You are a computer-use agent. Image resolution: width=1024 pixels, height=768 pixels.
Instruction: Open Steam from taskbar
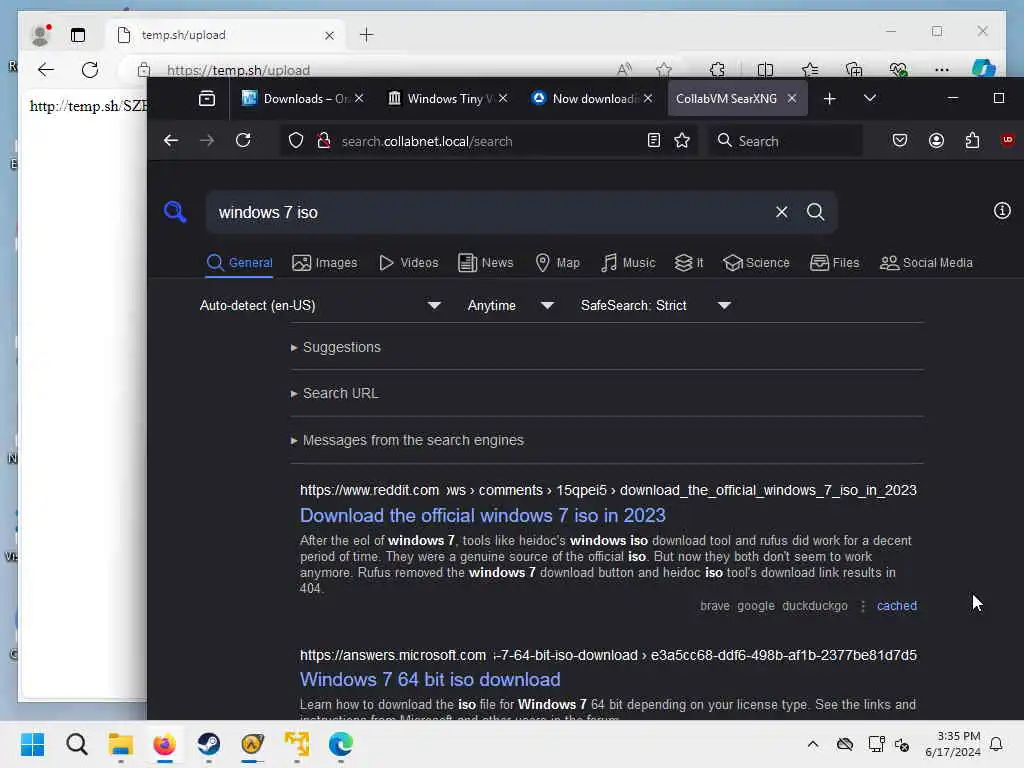[x=208, y=744]
